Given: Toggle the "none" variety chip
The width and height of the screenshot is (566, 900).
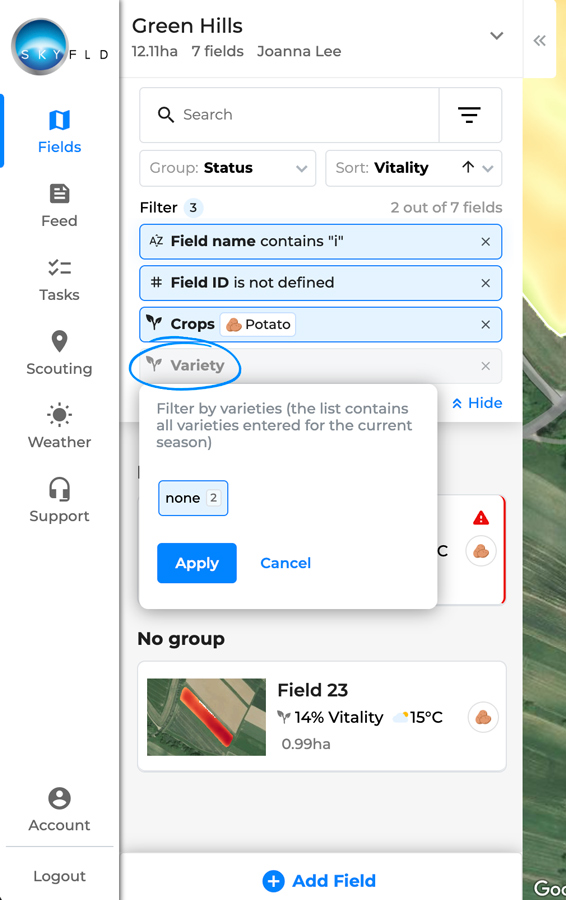Looking at the screenshot, I should coord(193,498).
